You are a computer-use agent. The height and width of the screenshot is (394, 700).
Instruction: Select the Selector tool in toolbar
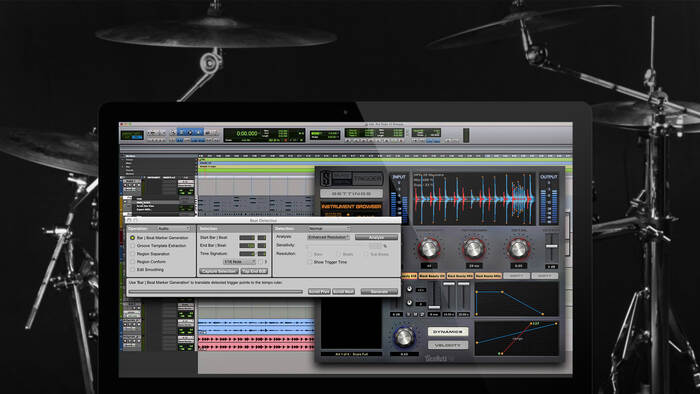[190, 133]
